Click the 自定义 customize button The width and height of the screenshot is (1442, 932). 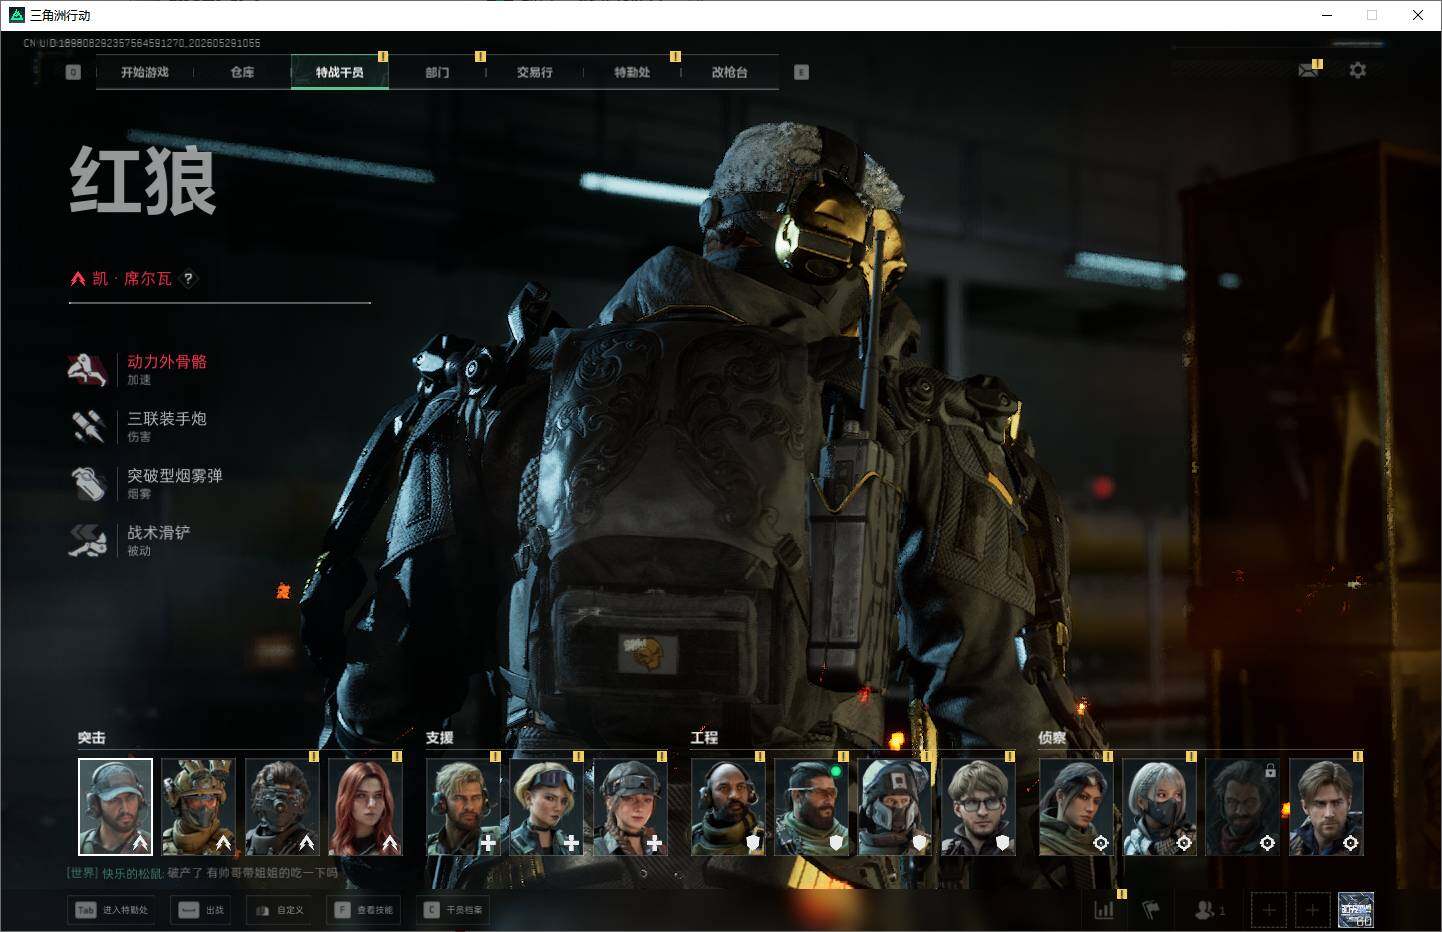pos(279,910)
